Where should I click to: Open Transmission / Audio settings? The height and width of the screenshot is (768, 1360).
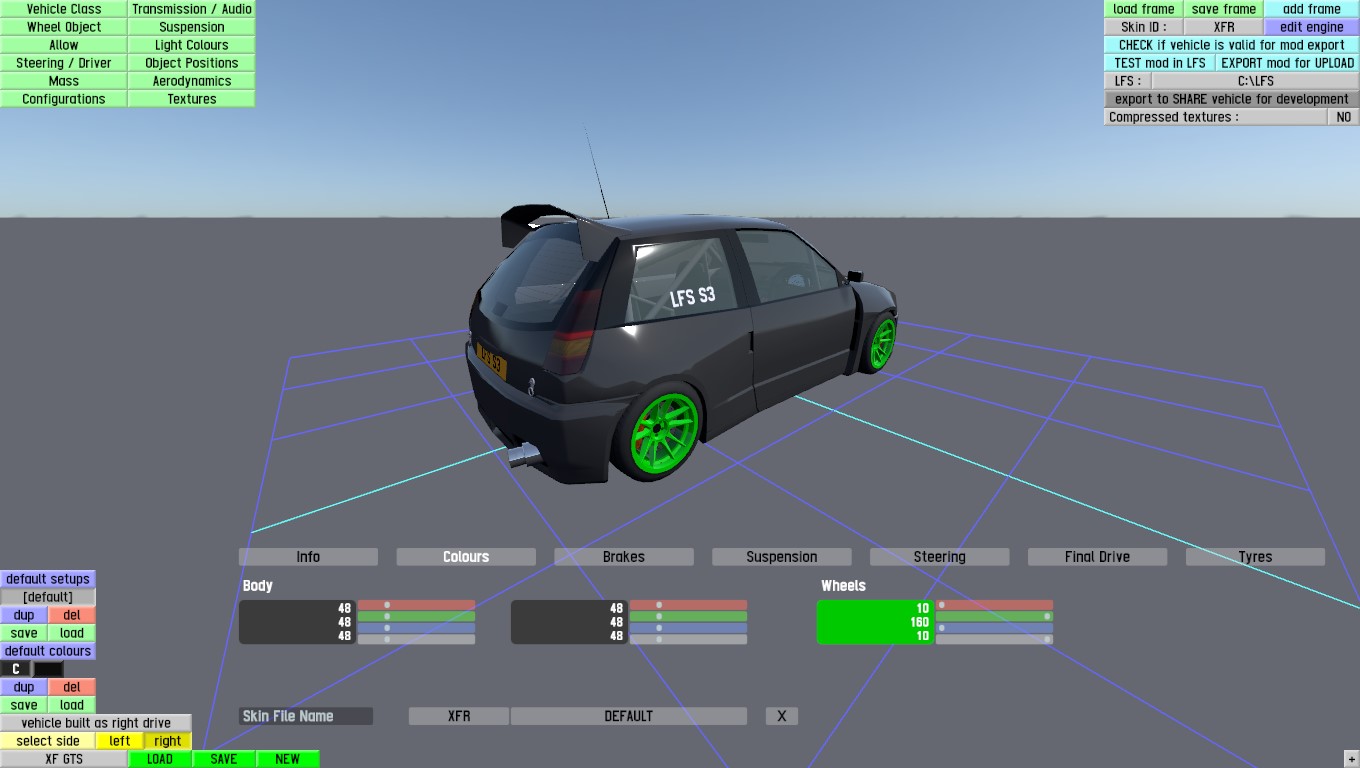[x=192, y=9]
